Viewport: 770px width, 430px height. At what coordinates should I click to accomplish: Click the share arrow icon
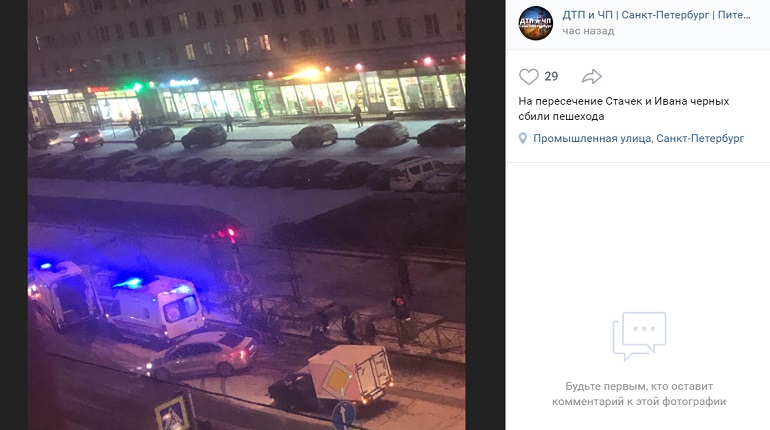(591, 77)
